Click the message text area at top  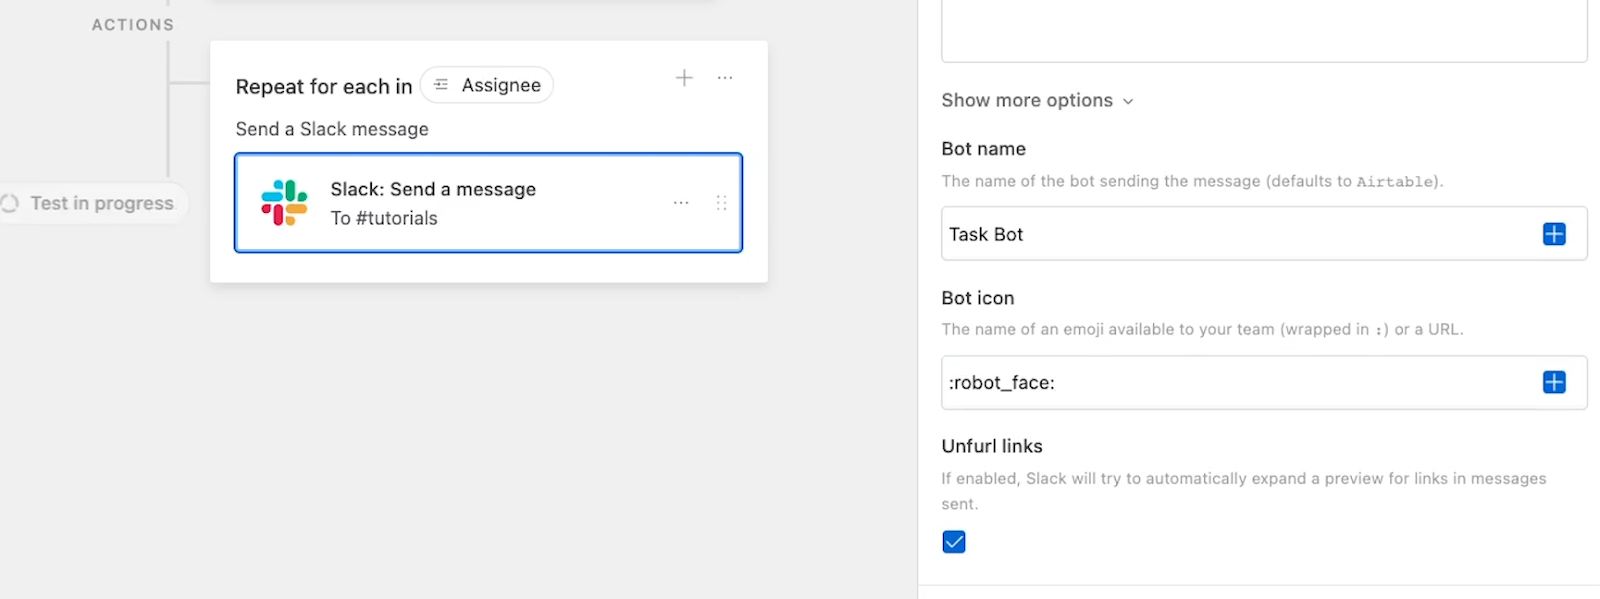click(1264, 31)
